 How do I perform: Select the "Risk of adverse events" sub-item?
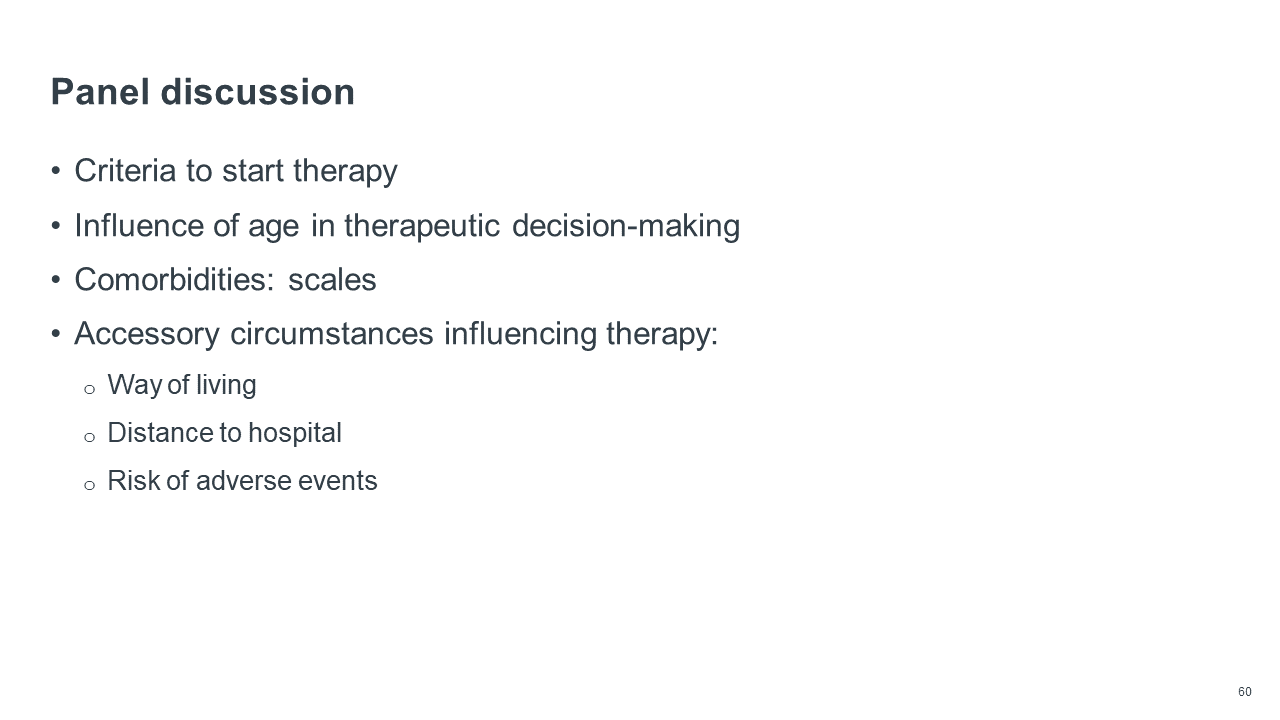(242, 481)
